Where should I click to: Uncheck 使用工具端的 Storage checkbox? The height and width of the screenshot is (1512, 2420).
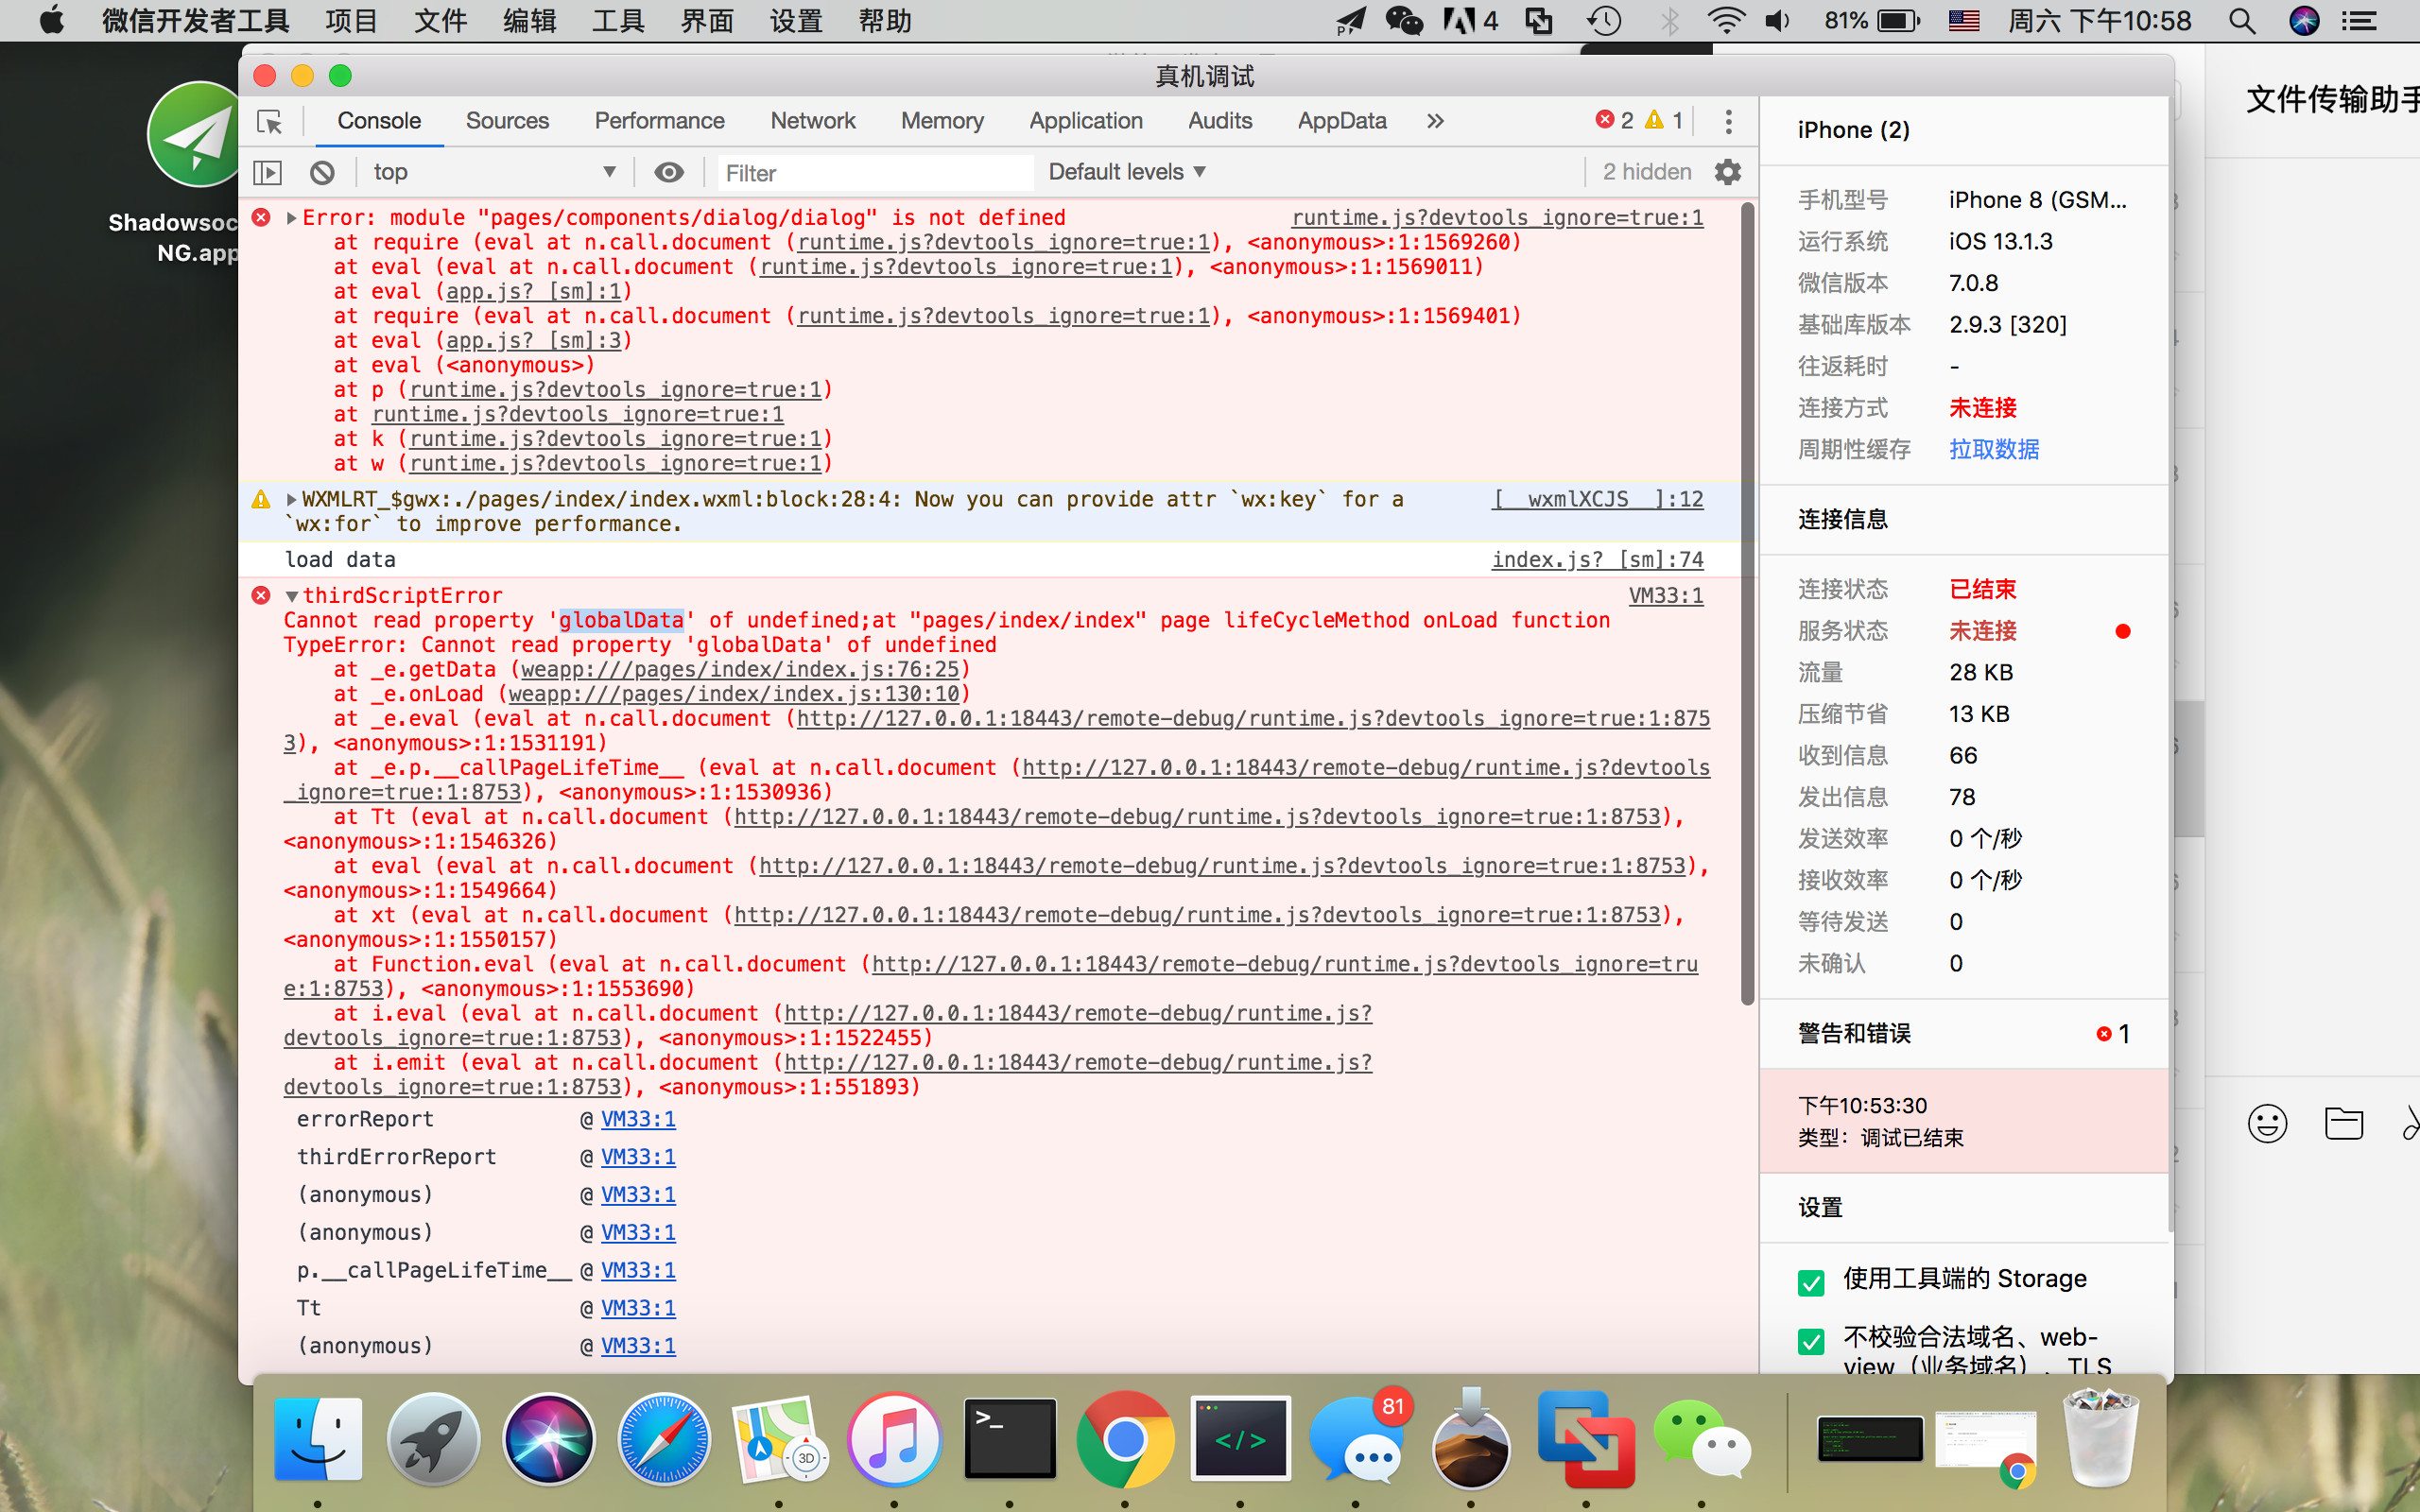(x=1810, y=1282)
